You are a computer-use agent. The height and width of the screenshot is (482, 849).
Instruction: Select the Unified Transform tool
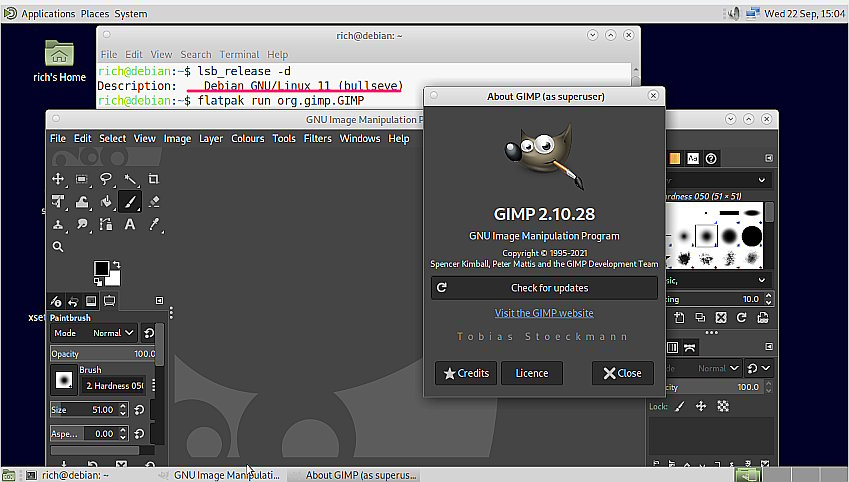[x=58, y=201]
